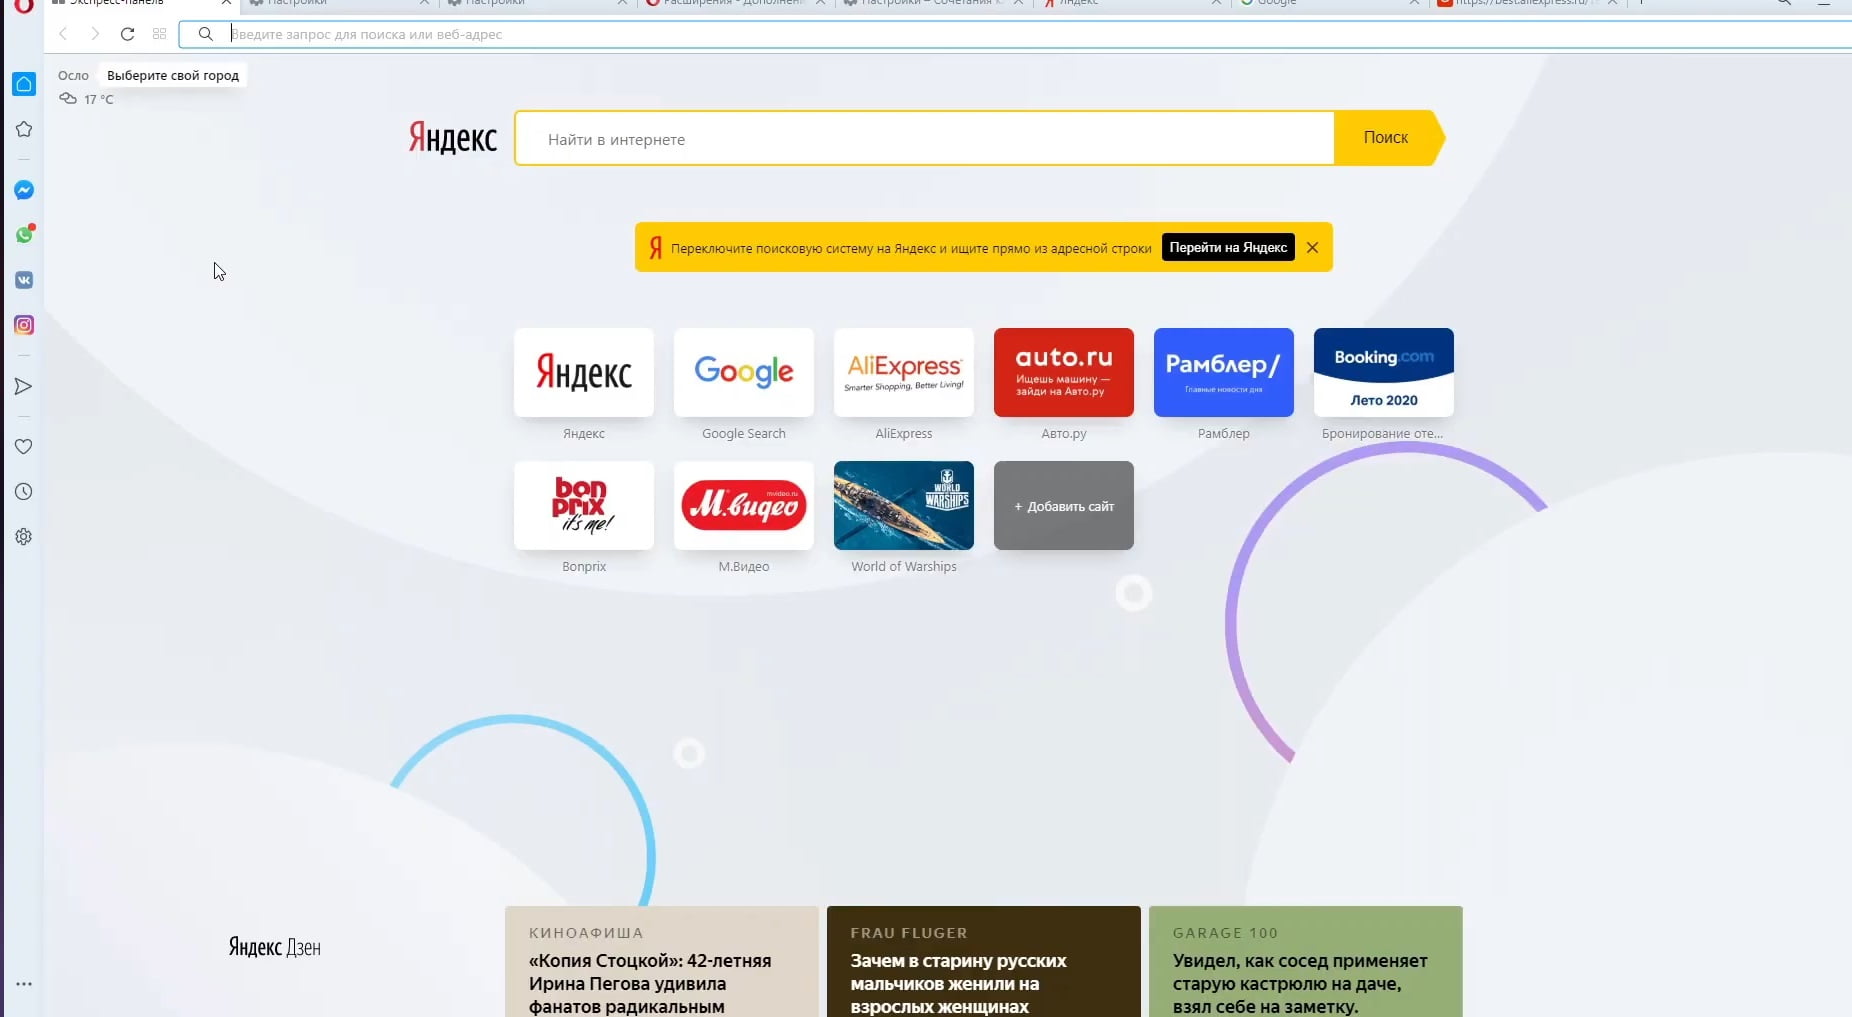Screen dimensions: 1852x1017
Task: Close the Yandex search engine banner
Action: [1312, 248]
